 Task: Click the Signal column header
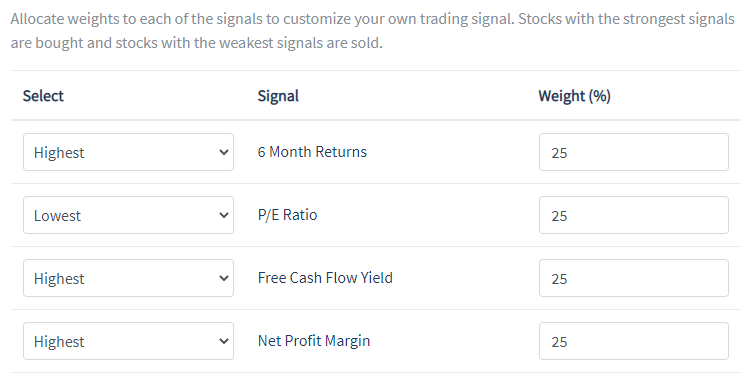tap(278, 96)
